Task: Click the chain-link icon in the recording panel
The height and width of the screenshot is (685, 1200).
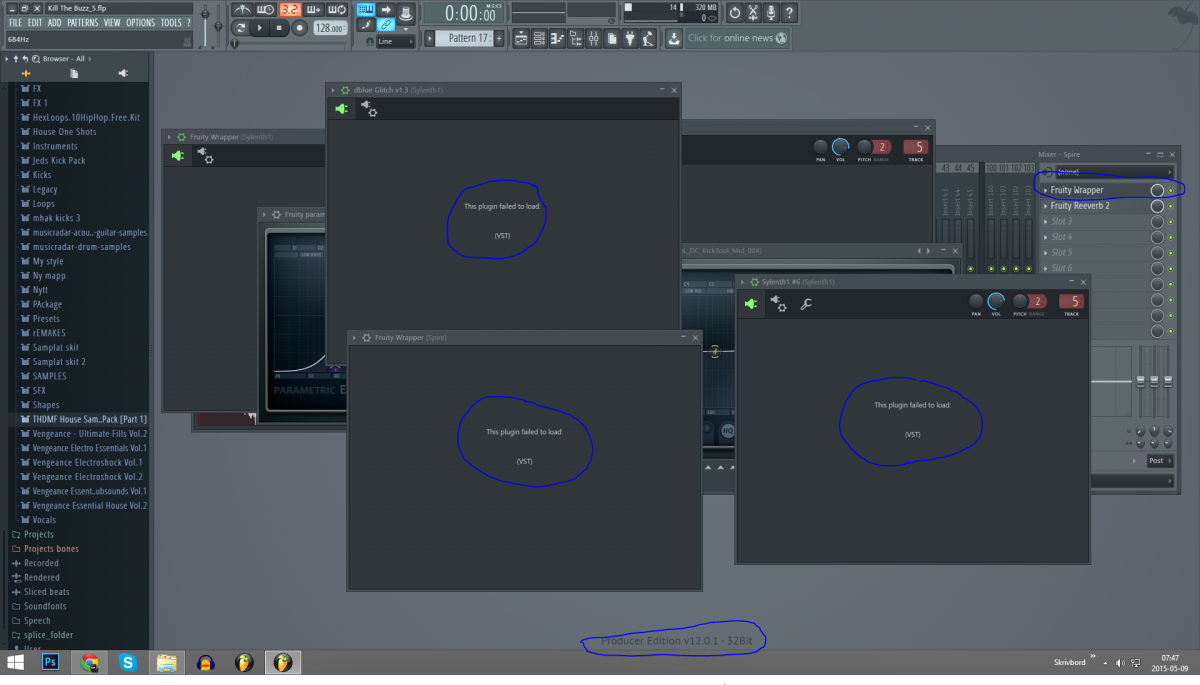Action: pyautogui.click(x=384, y=25)
